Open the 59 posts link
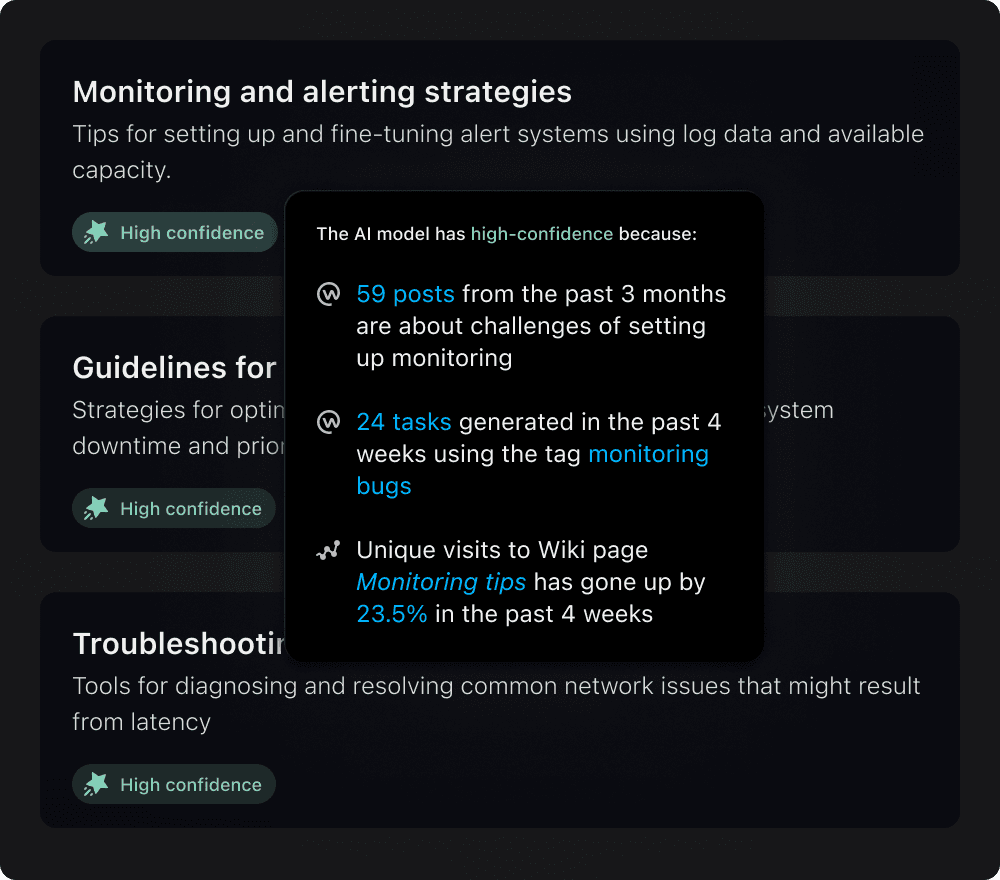This screenshot has width=1000, height=880. click(x=405, y=294)
